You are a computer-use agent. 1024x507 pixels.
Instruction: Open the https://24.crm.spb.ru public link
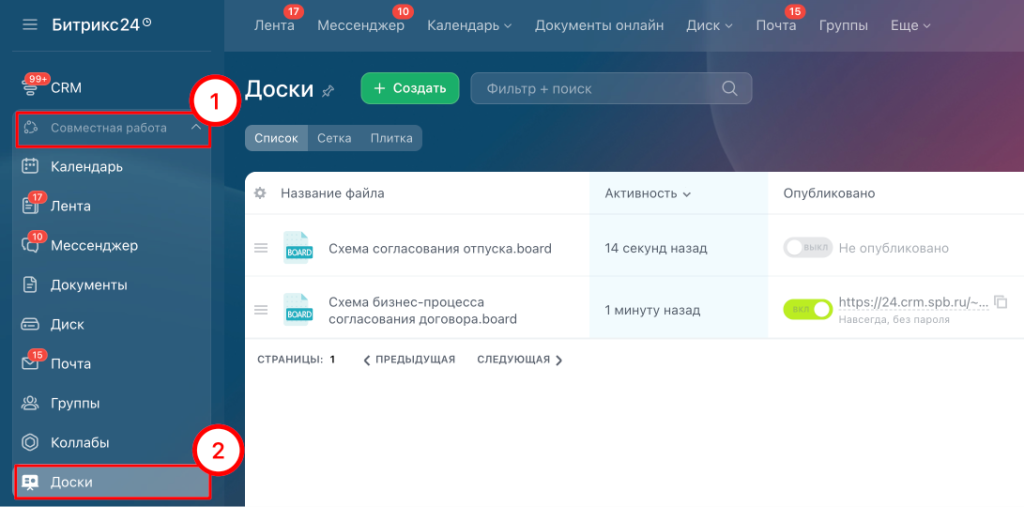click(x=913, y=303)
